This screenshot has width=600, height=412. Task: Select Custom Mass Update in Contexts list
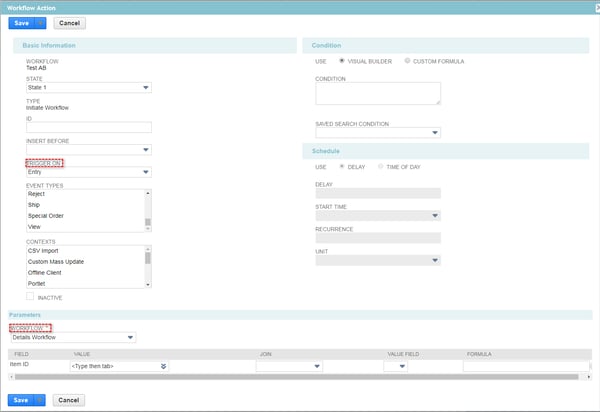(56, 262)
